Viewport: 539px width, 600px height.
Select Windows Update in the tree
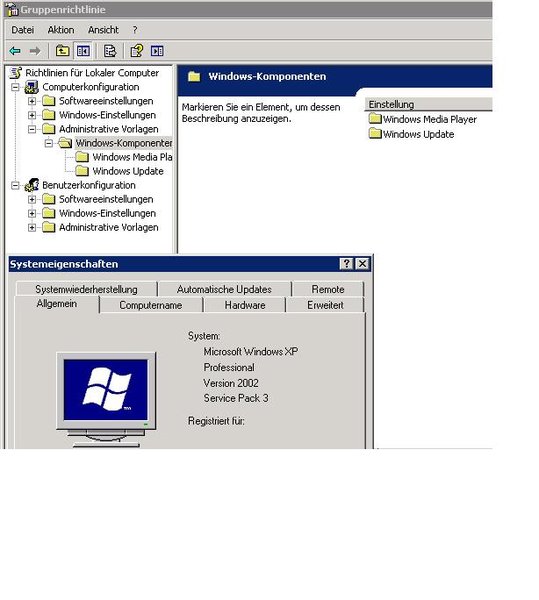point(128,171)
